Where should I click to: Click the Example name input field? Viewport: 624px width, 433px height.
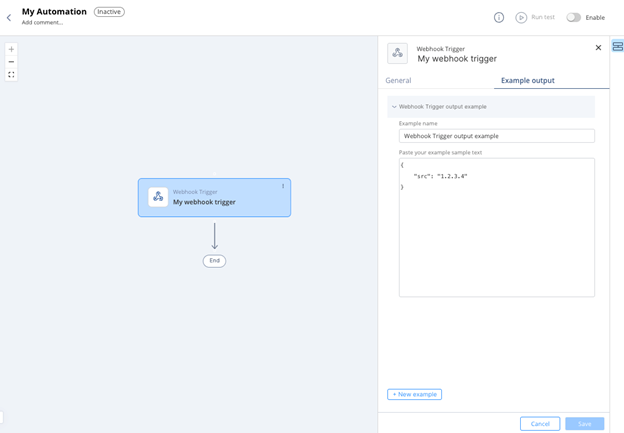[496, 136]
